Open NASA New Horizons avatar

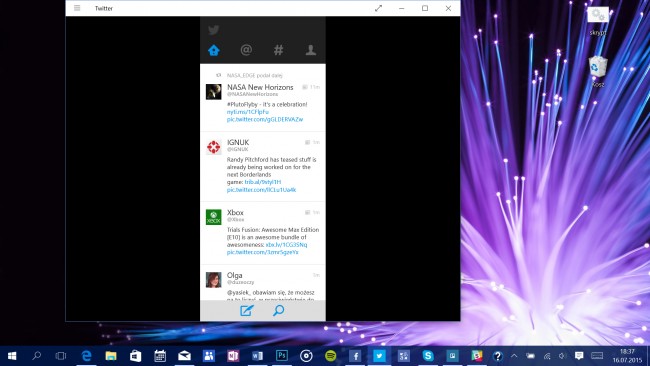pyautogui.click(x=213, y=92)
